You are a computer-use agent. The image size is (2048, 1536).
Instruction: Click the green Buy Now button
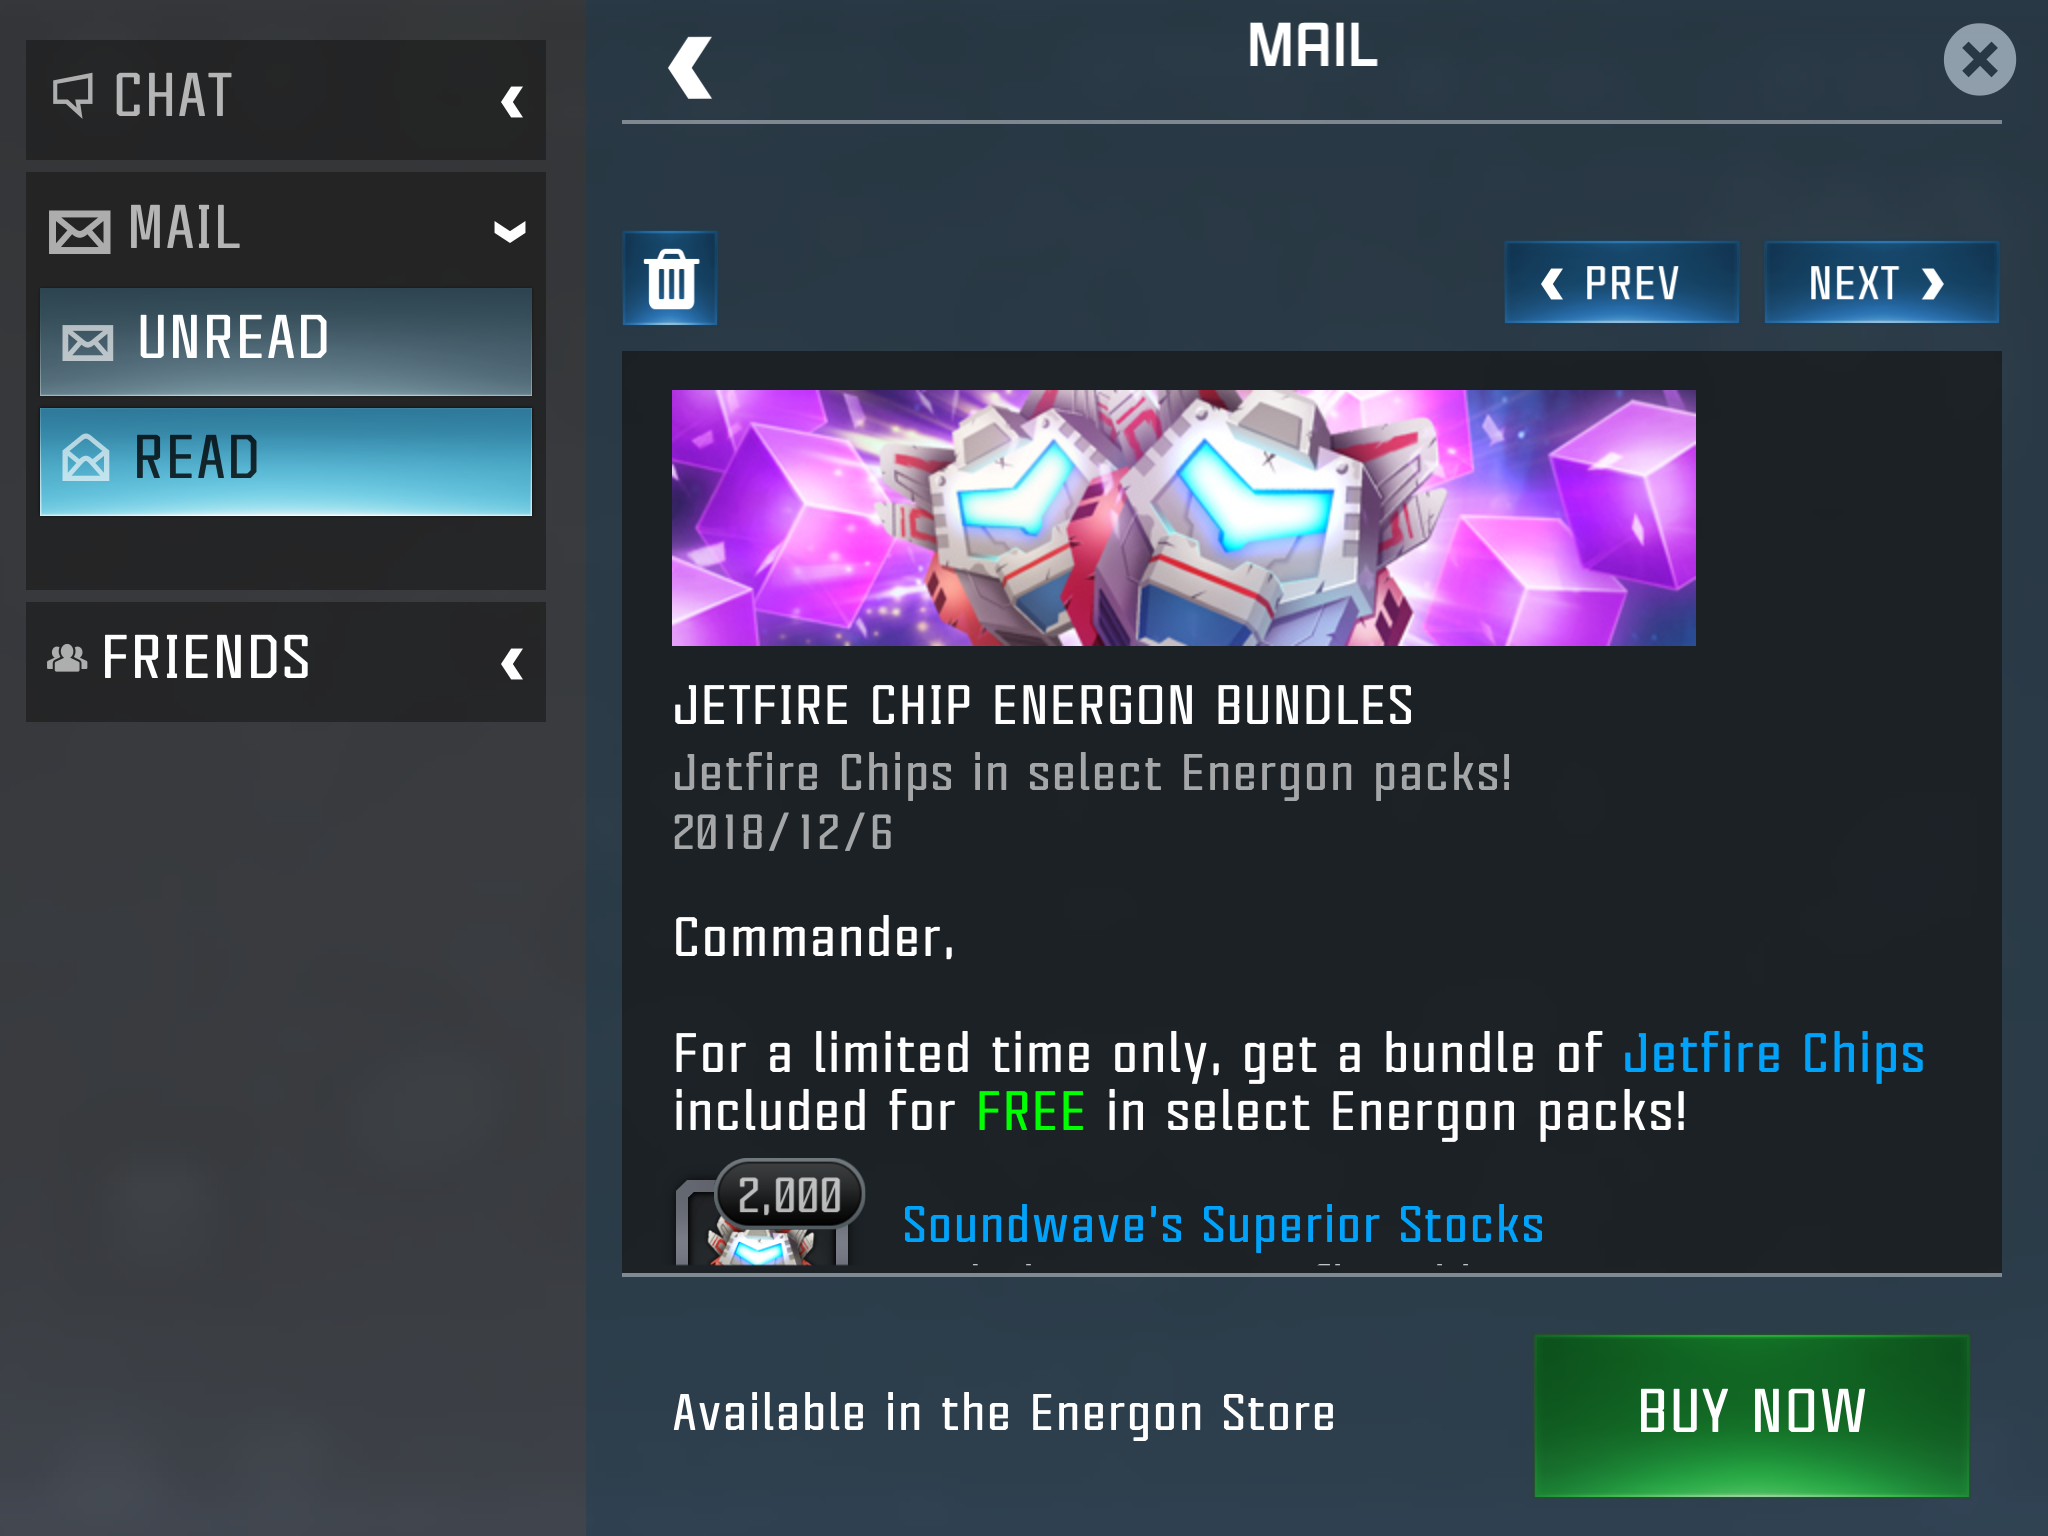1752,1415
